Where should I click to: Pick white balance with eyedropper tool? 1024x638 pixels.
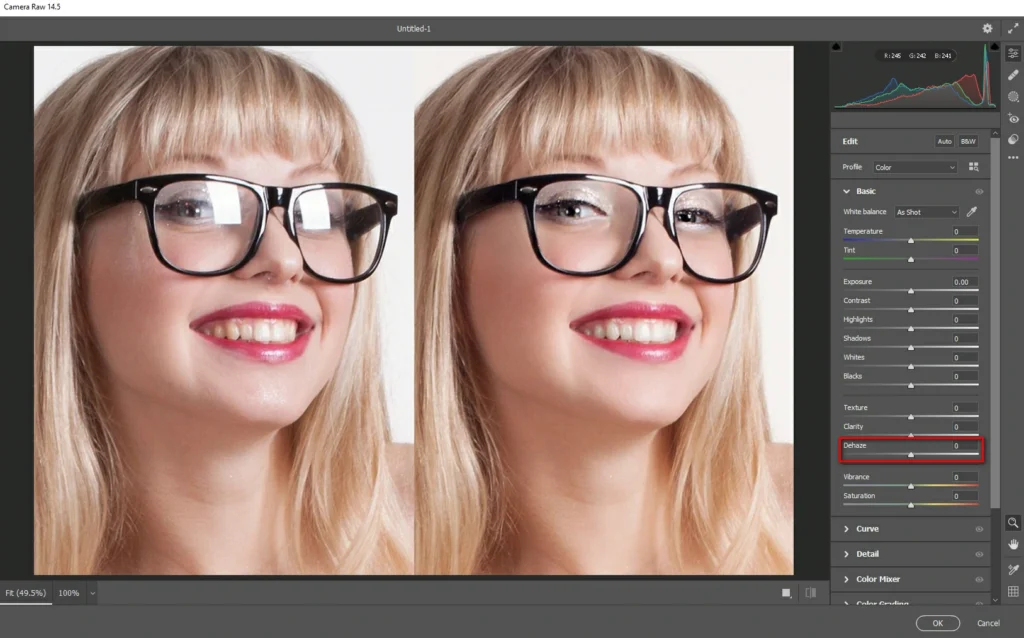click(x=972, y=212)
